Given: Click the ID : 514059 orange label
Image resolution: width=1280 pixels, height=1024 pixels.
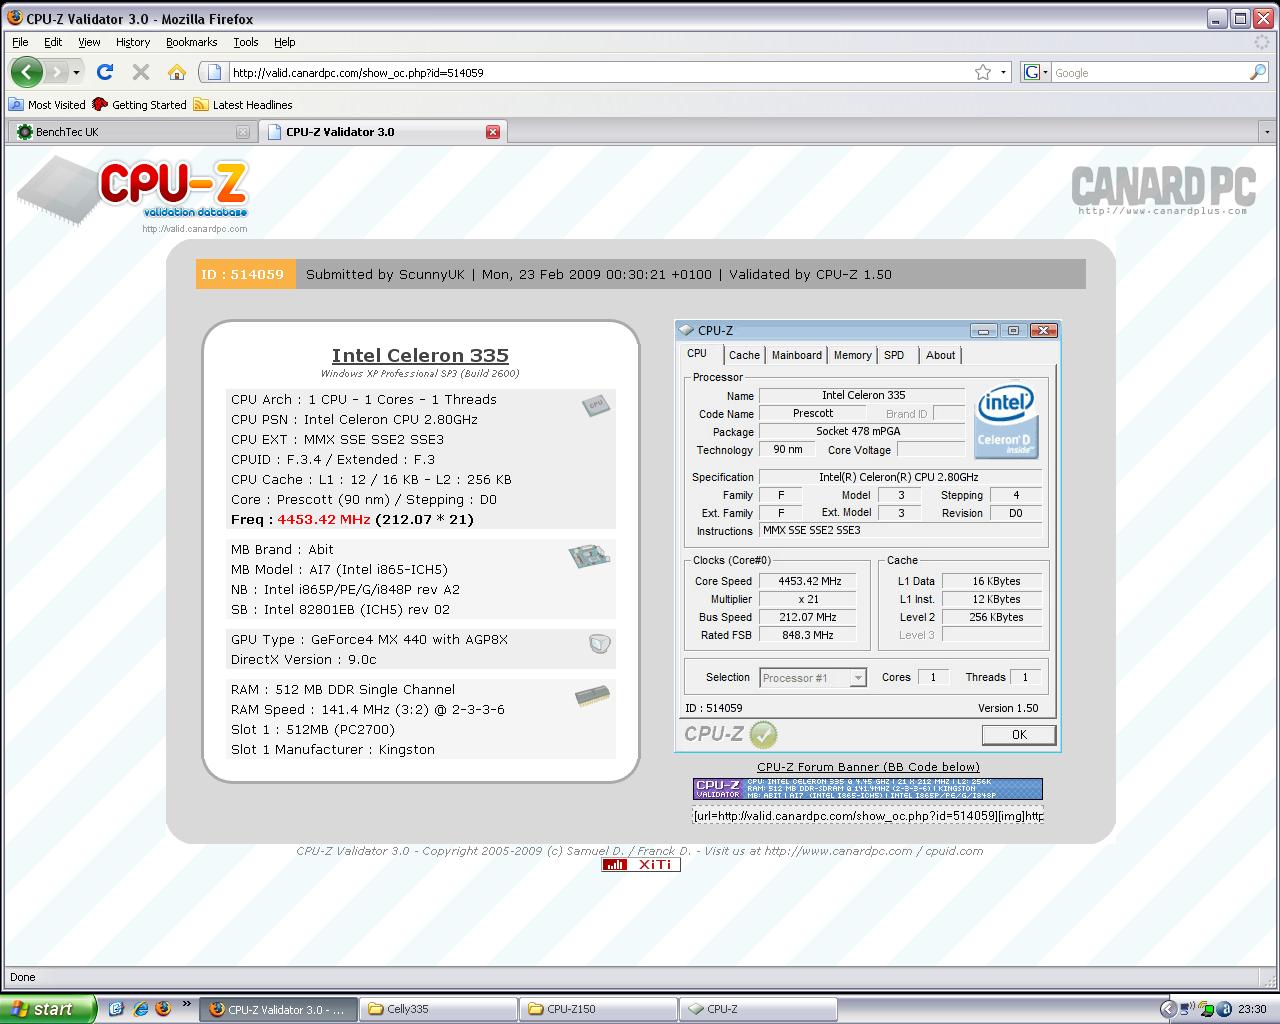Looking at the screenshot, I should (x=246, y=274).
